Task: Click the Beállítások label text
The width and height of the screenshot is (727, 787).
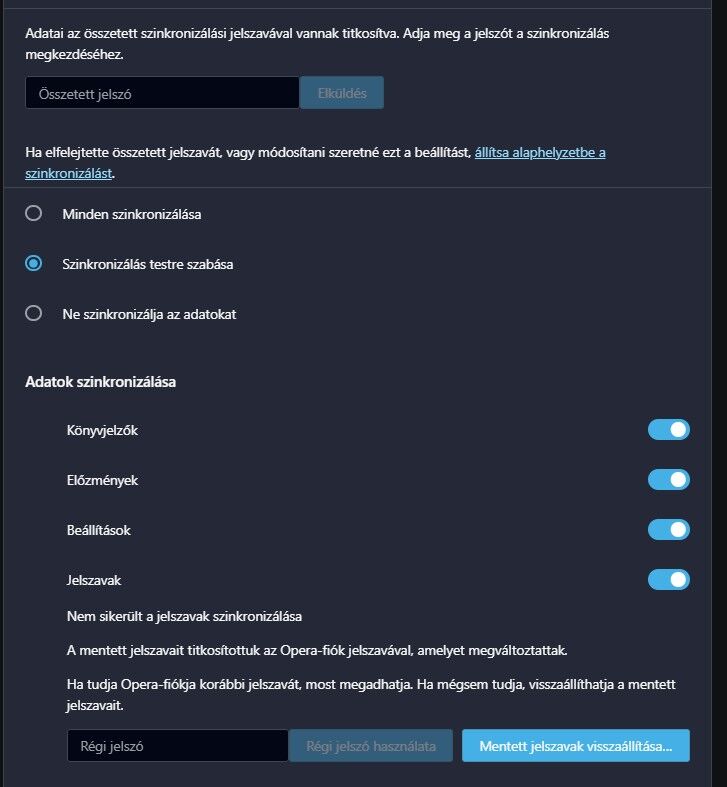Action: tap(98, 531)
